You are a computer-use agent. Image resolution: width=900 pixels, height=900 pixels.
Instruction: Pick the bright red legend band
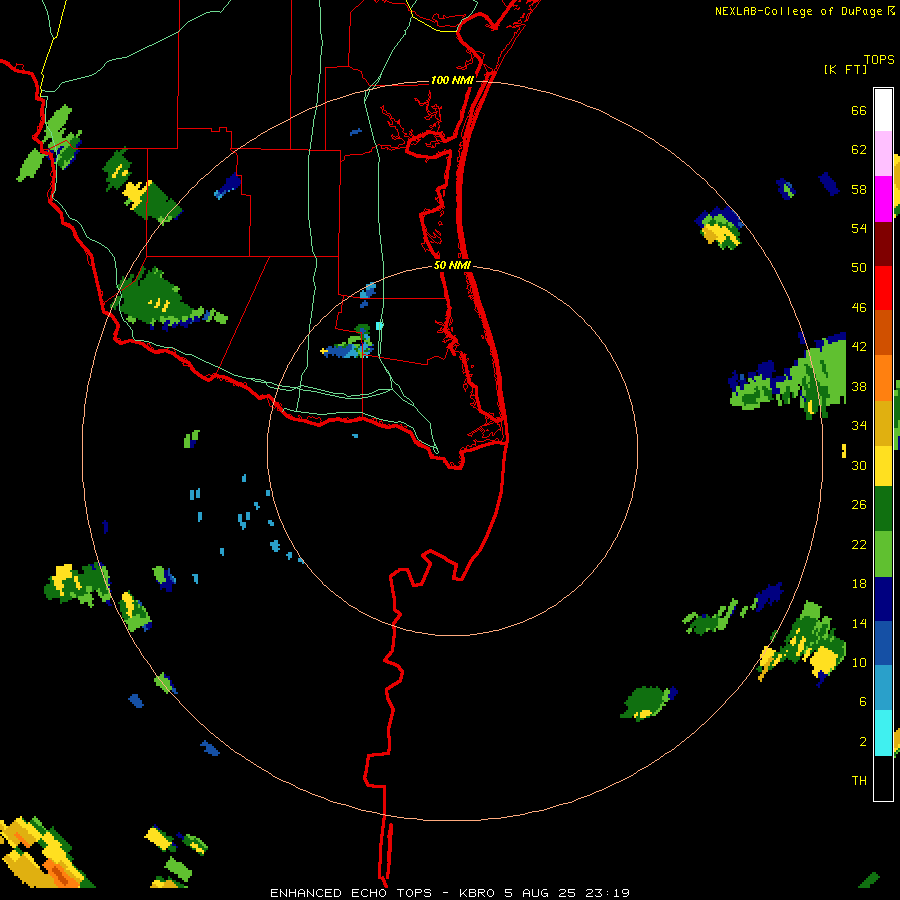coord(883,288)
